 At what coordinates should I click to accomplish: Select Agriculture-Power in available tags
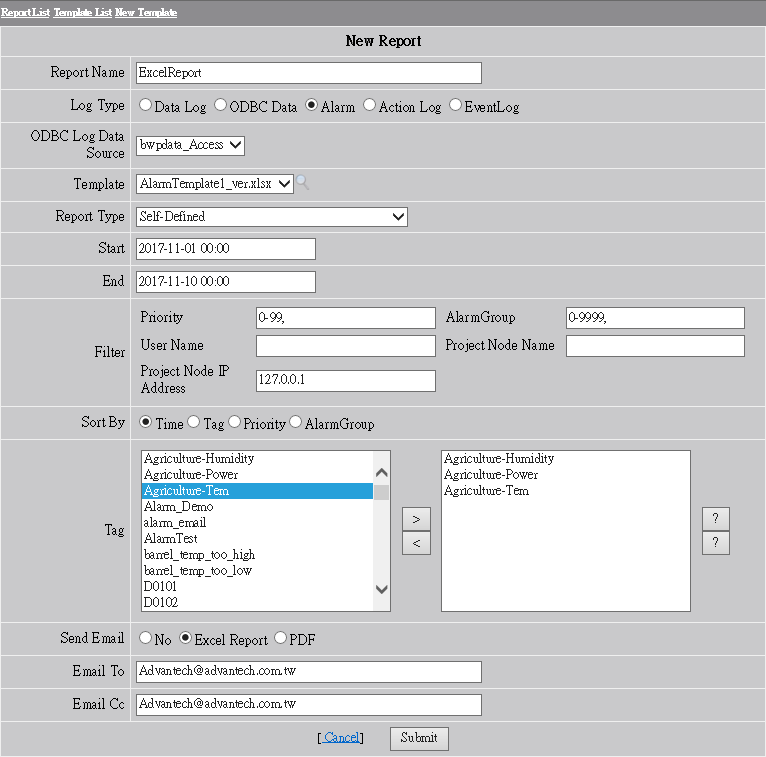coord(257,475)
